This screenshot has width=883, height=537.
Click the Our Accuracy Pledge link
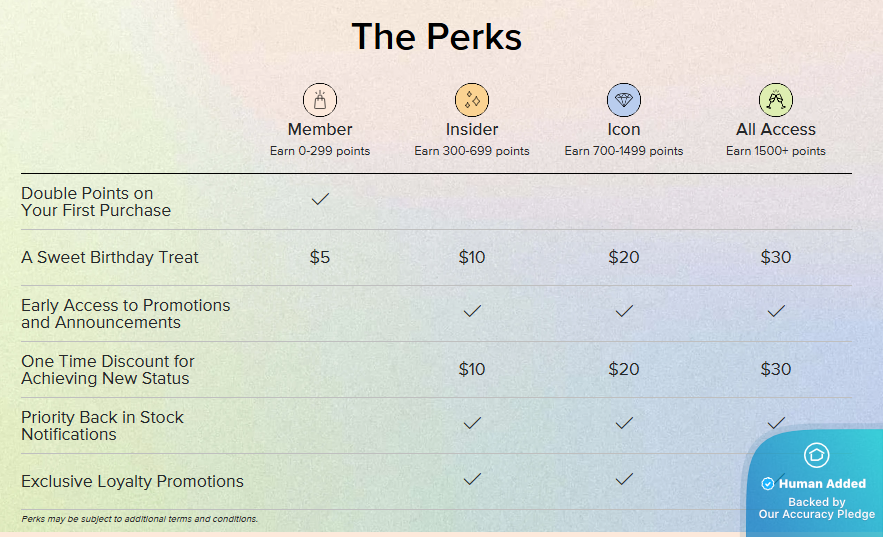tap(816, 514)
